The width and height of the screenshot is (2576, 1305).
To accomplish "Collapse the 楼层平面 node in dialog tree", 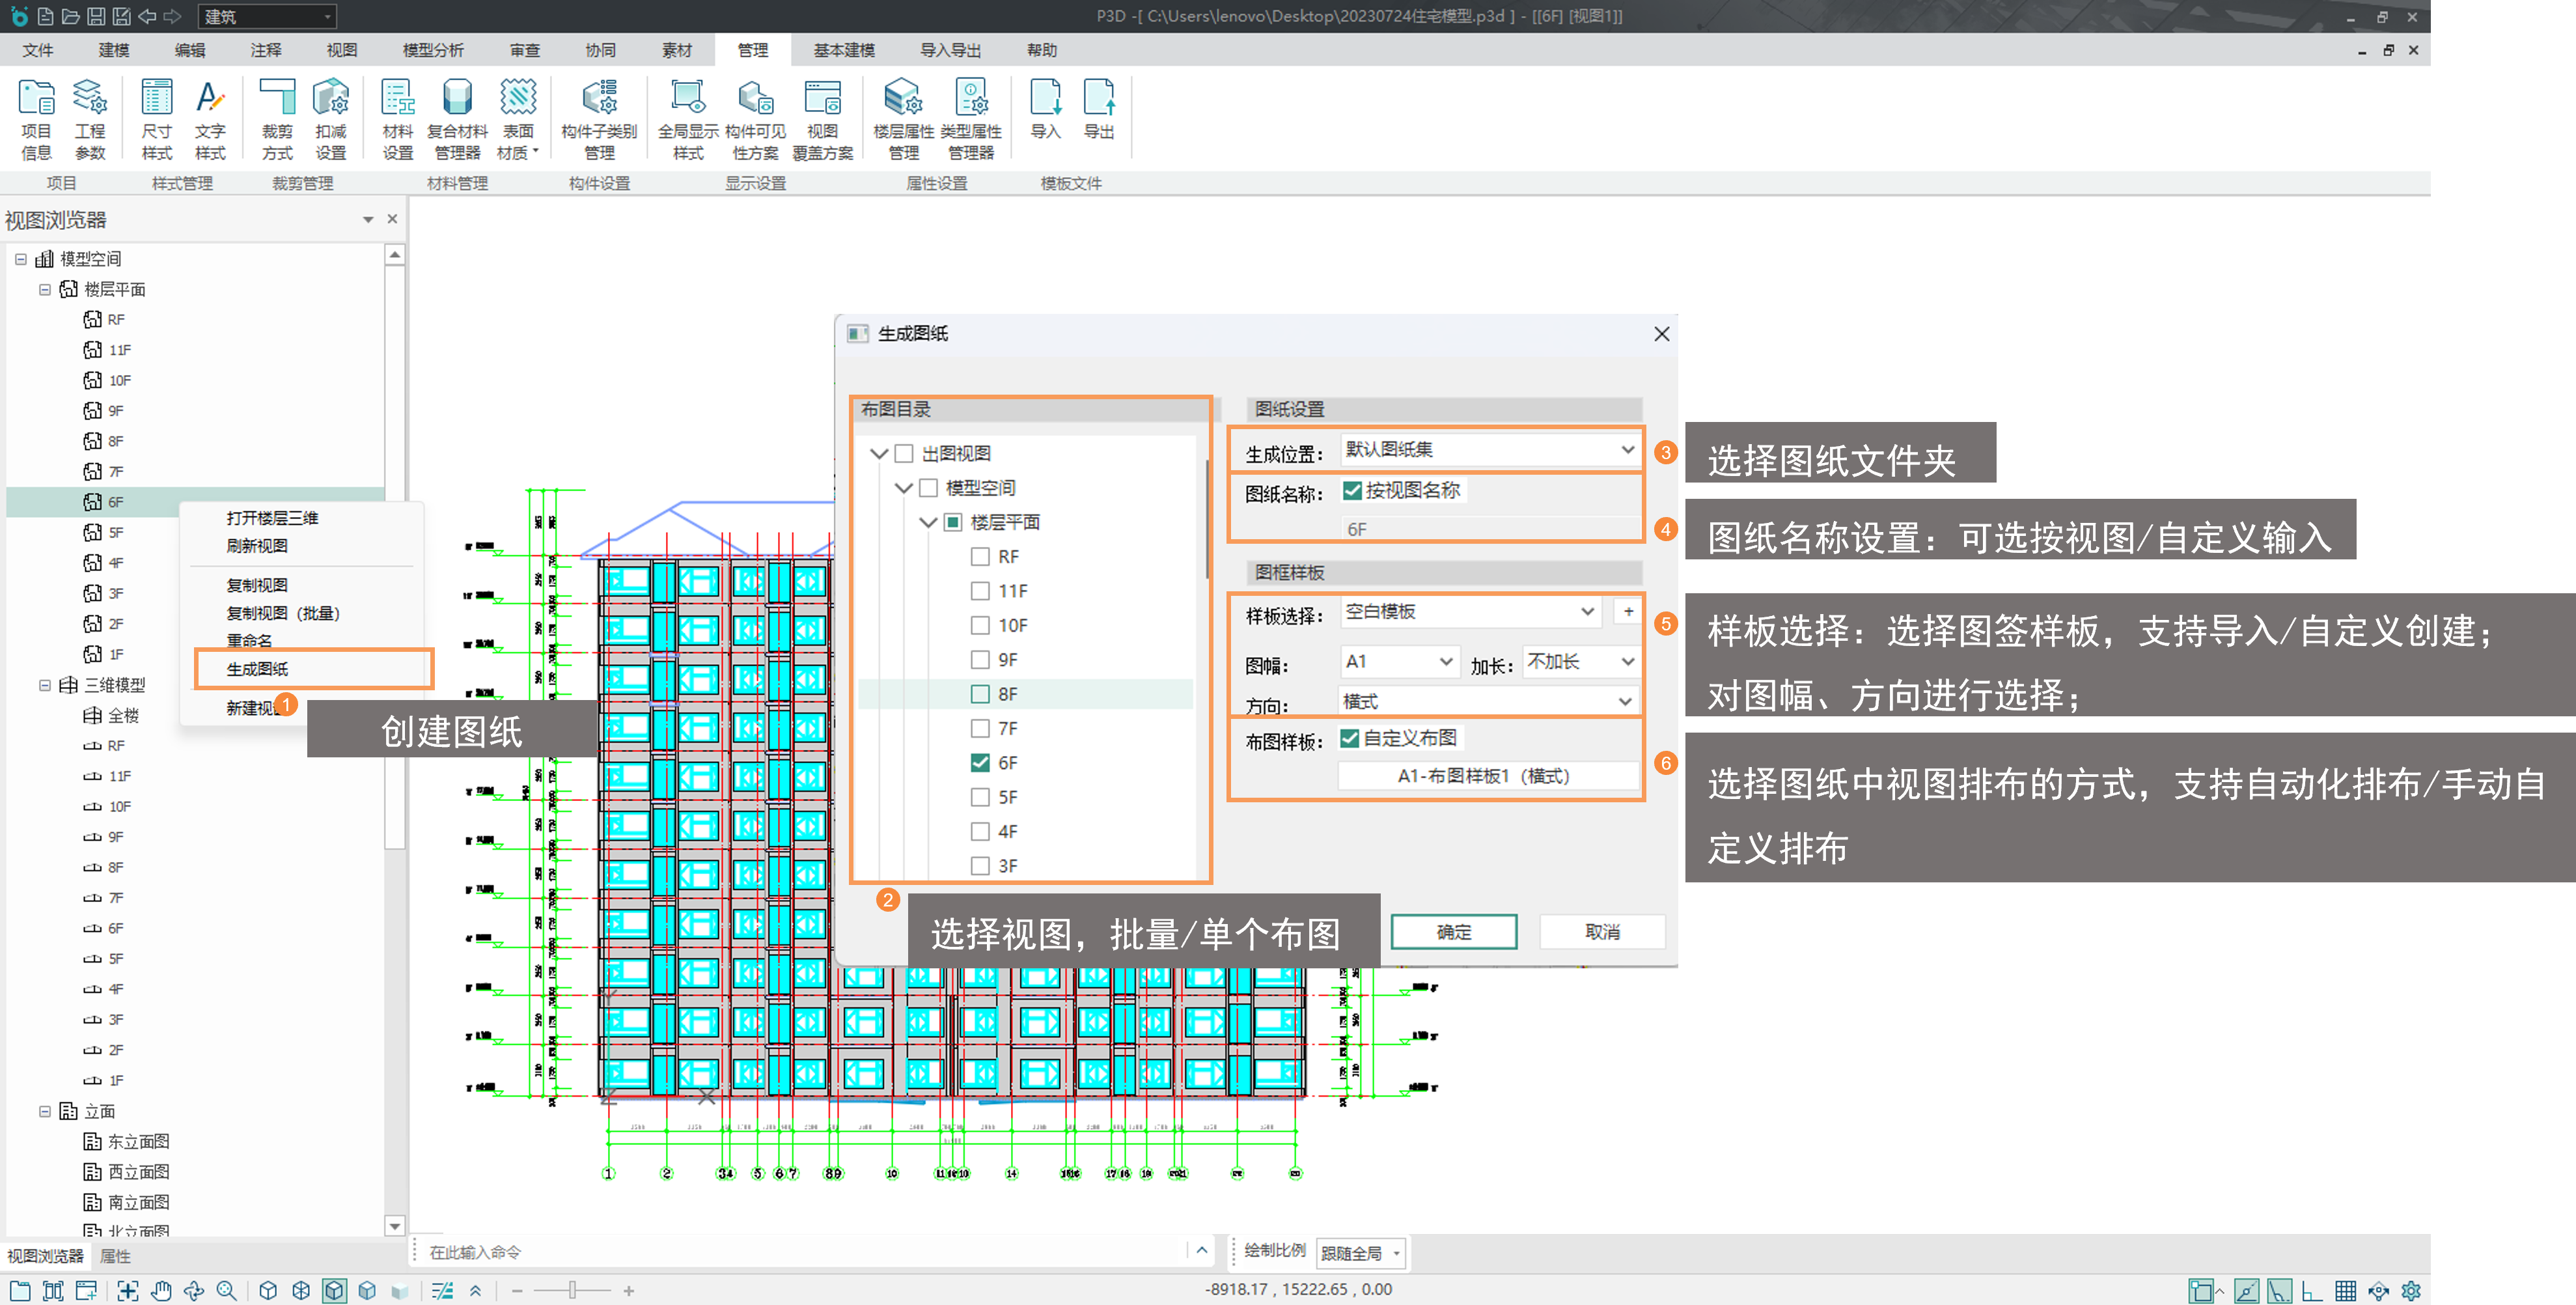I will click(x=928, y=522).
